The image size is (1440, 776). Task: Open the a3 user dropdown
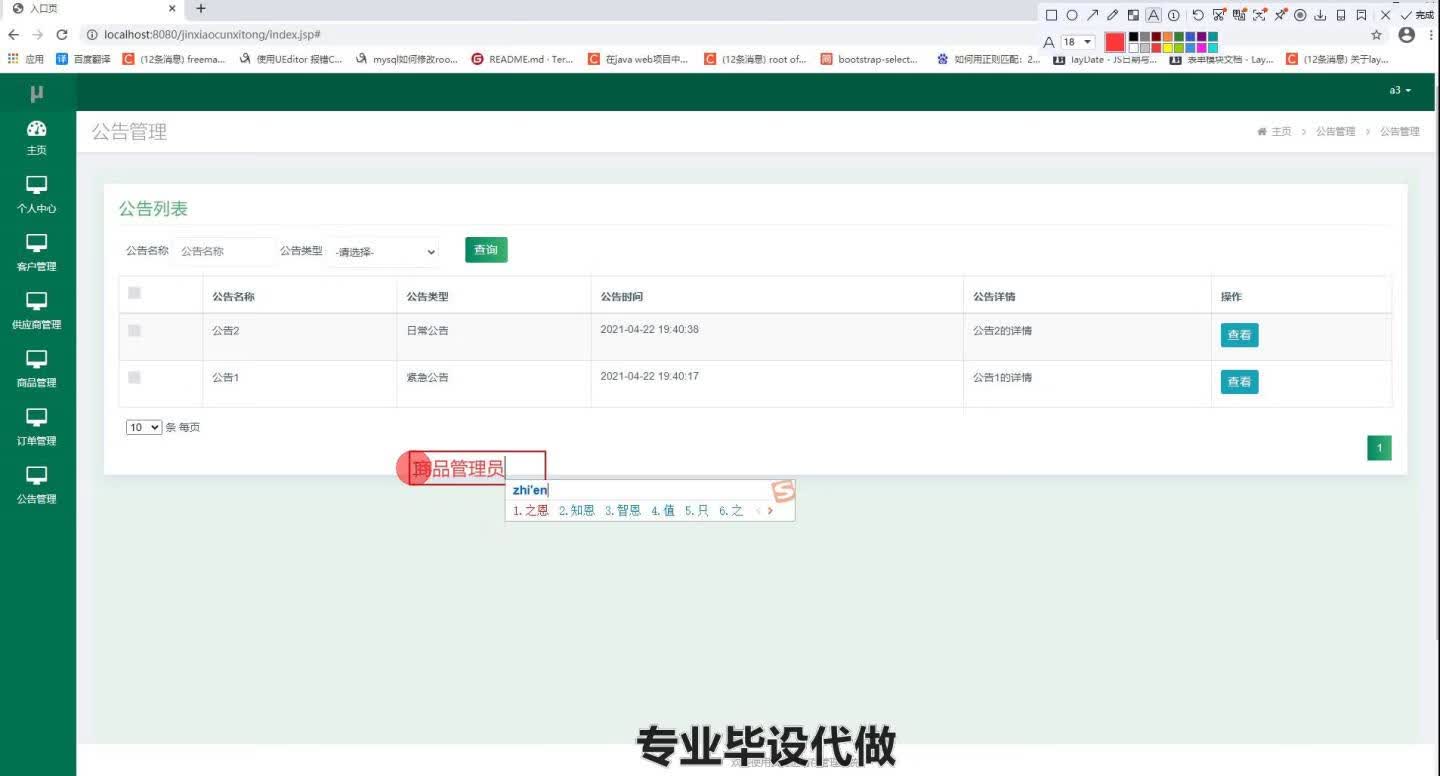[1400, 90]
